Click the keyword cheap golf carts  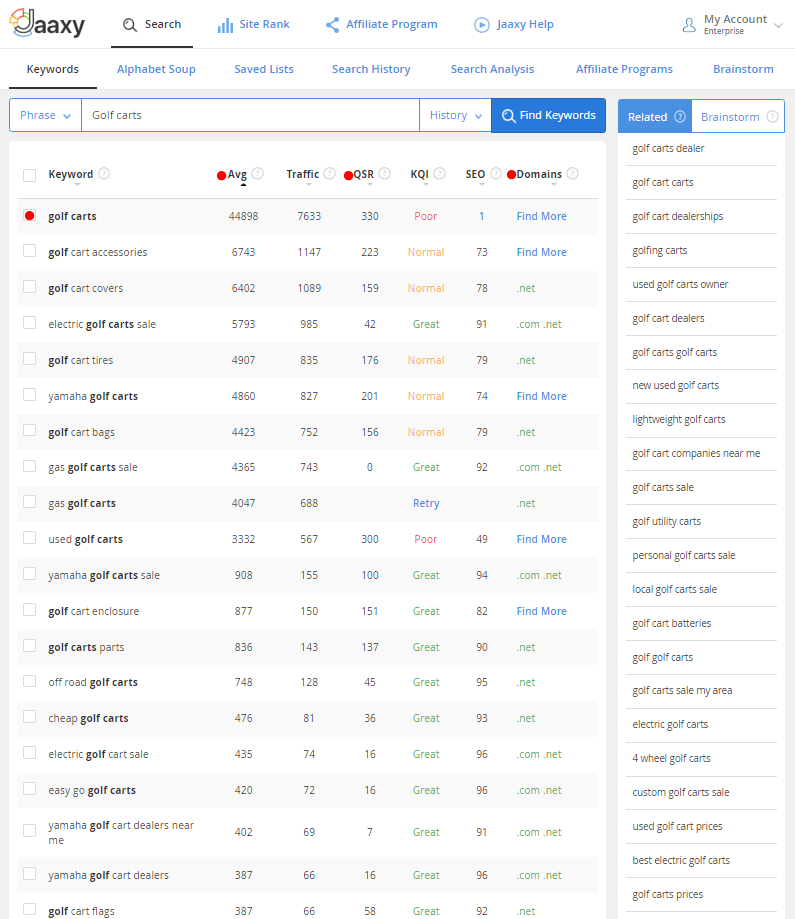tap(89, 719)
